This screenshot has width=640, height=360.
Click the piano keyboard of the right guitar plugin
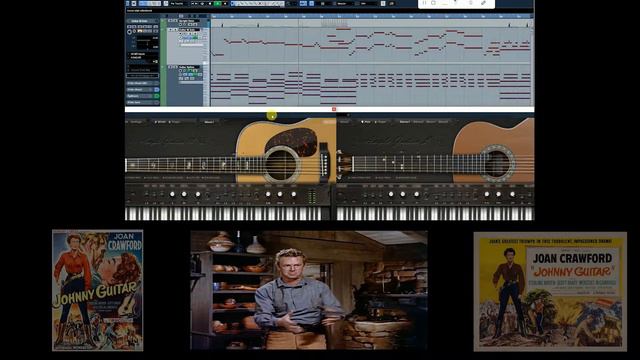[435, 213]
